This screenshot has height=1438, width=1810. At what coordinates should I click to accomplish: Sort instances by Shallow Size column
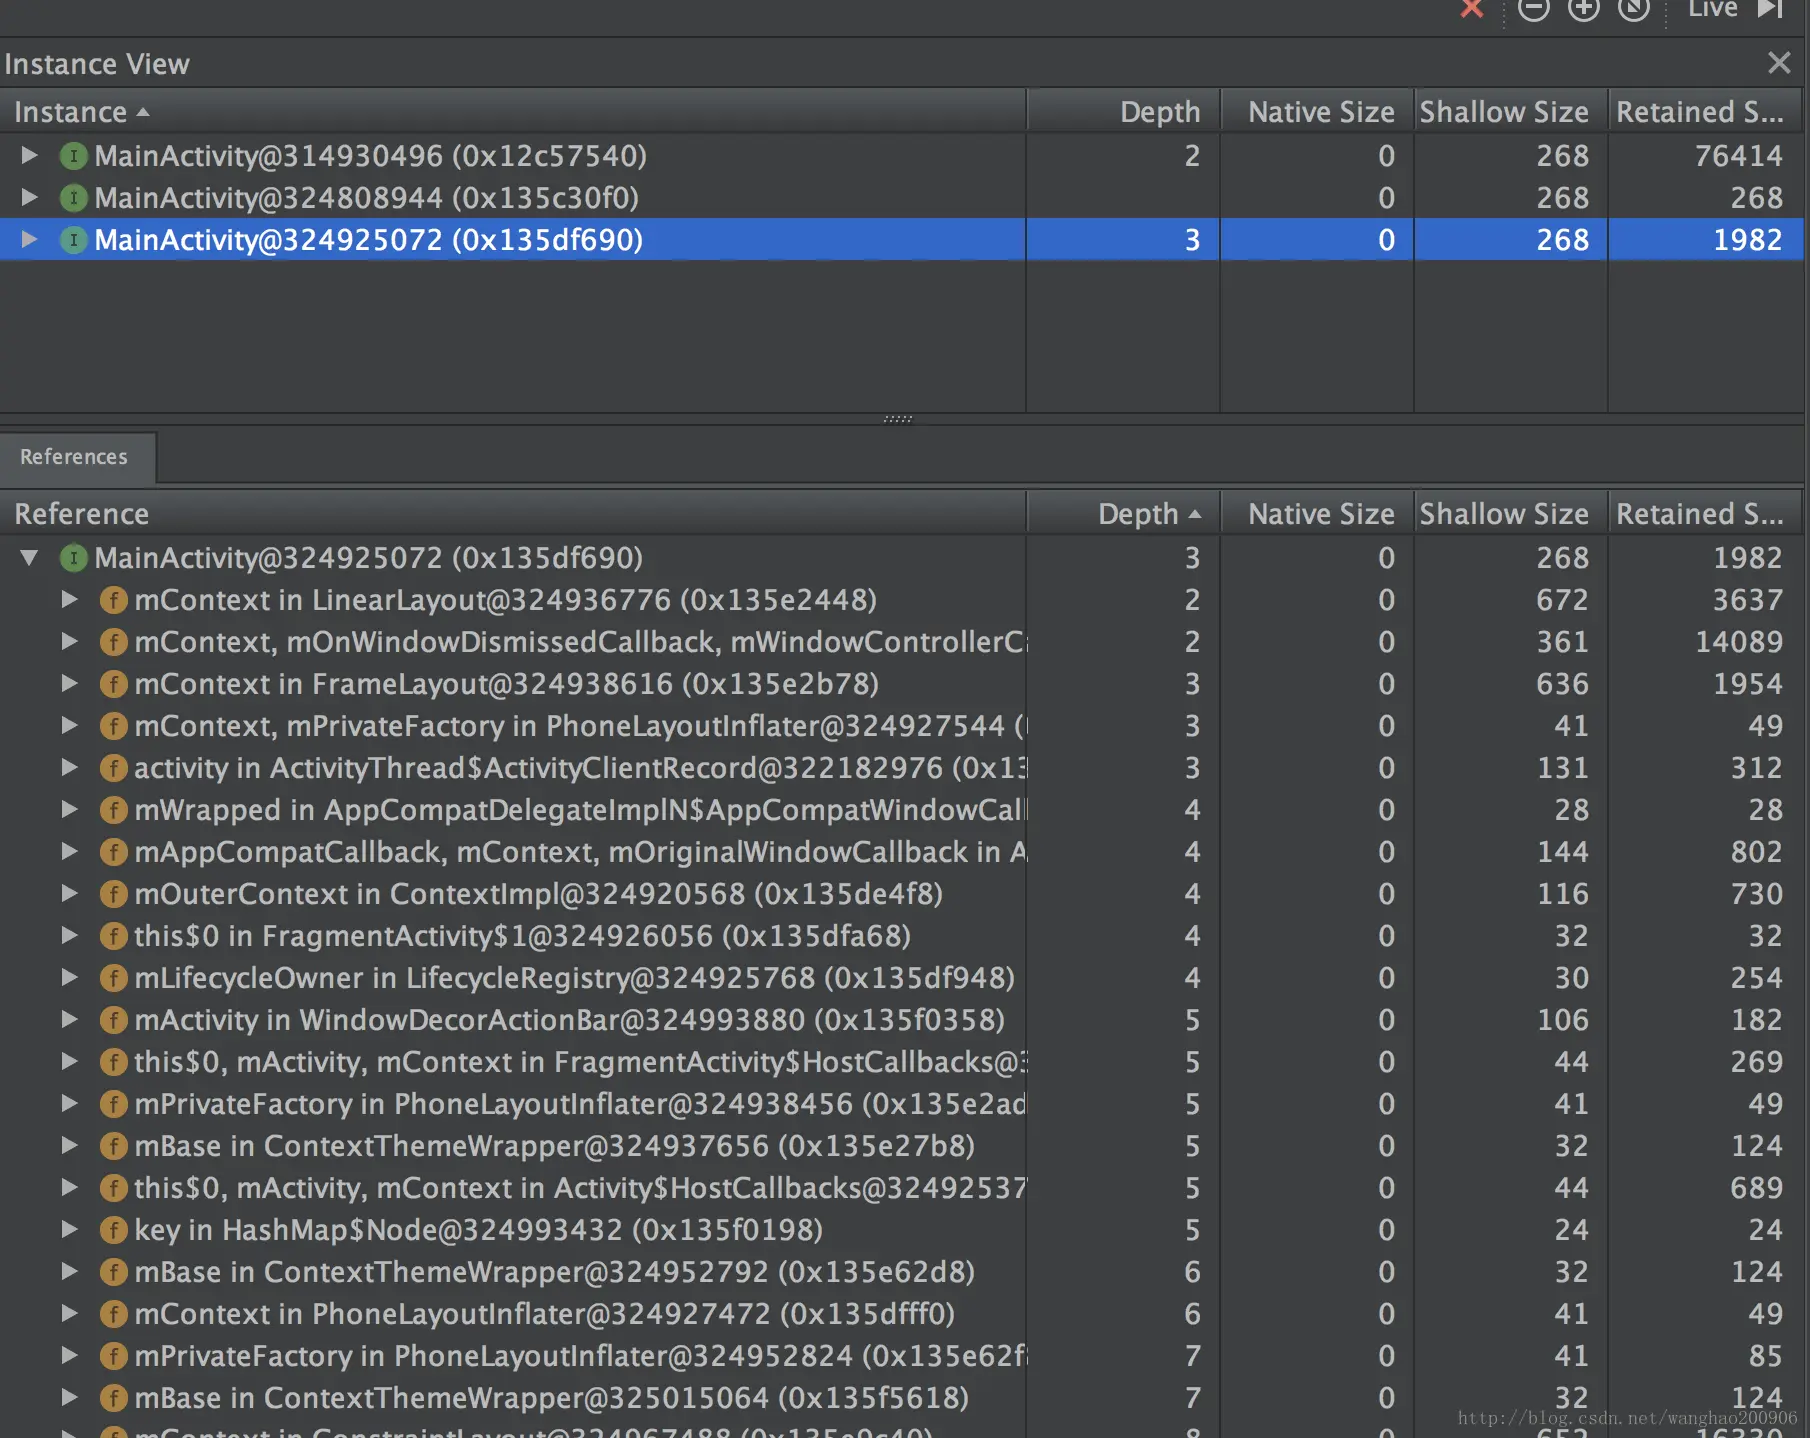click(x=1511, y=111)
